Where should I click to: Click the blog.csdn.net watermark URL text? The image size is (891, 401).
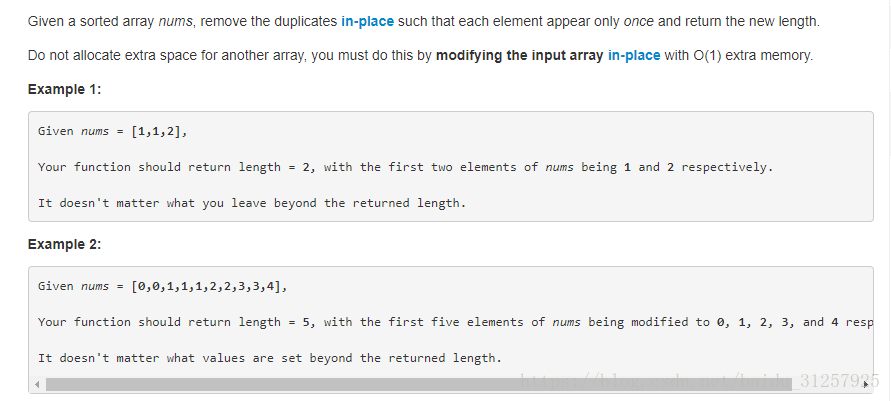pos(700,381)
